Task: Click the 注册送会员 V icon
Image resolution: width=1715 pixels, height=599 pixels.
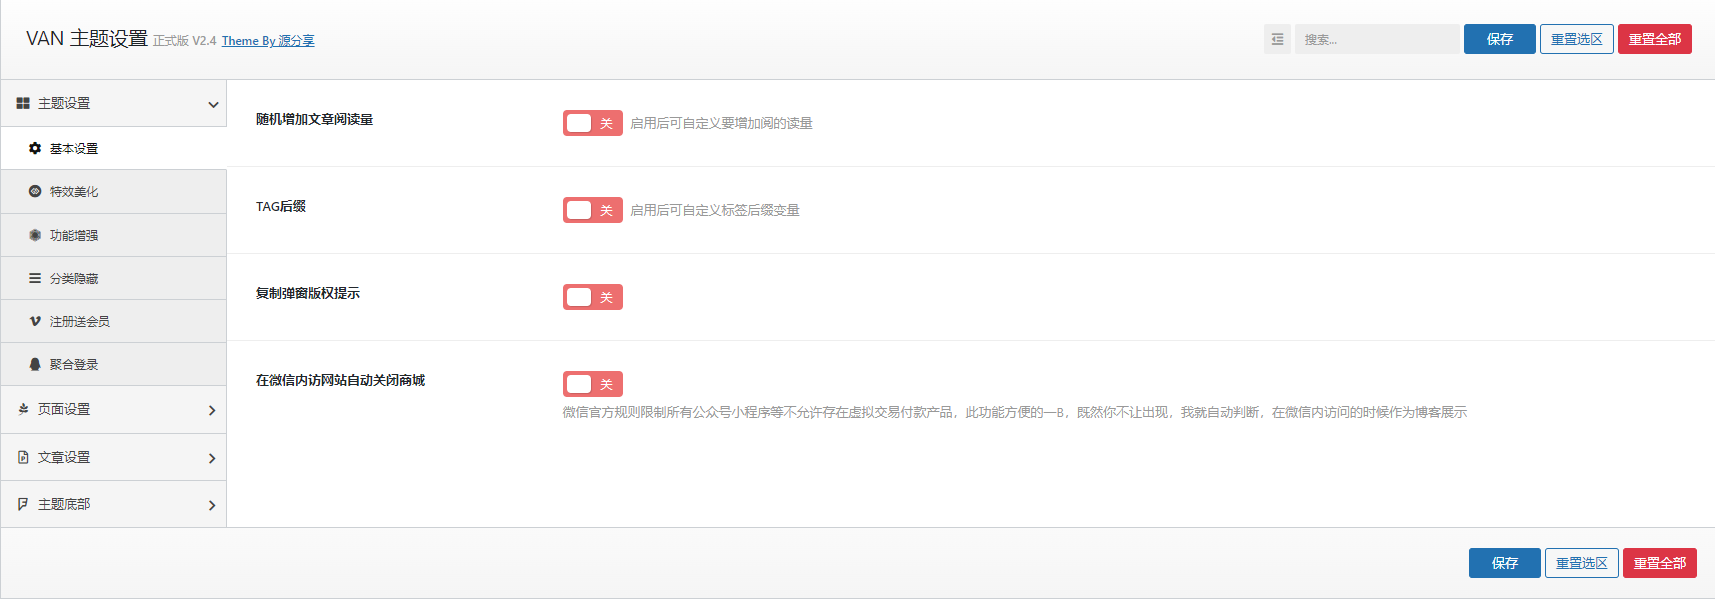Action: pos(35,321)
